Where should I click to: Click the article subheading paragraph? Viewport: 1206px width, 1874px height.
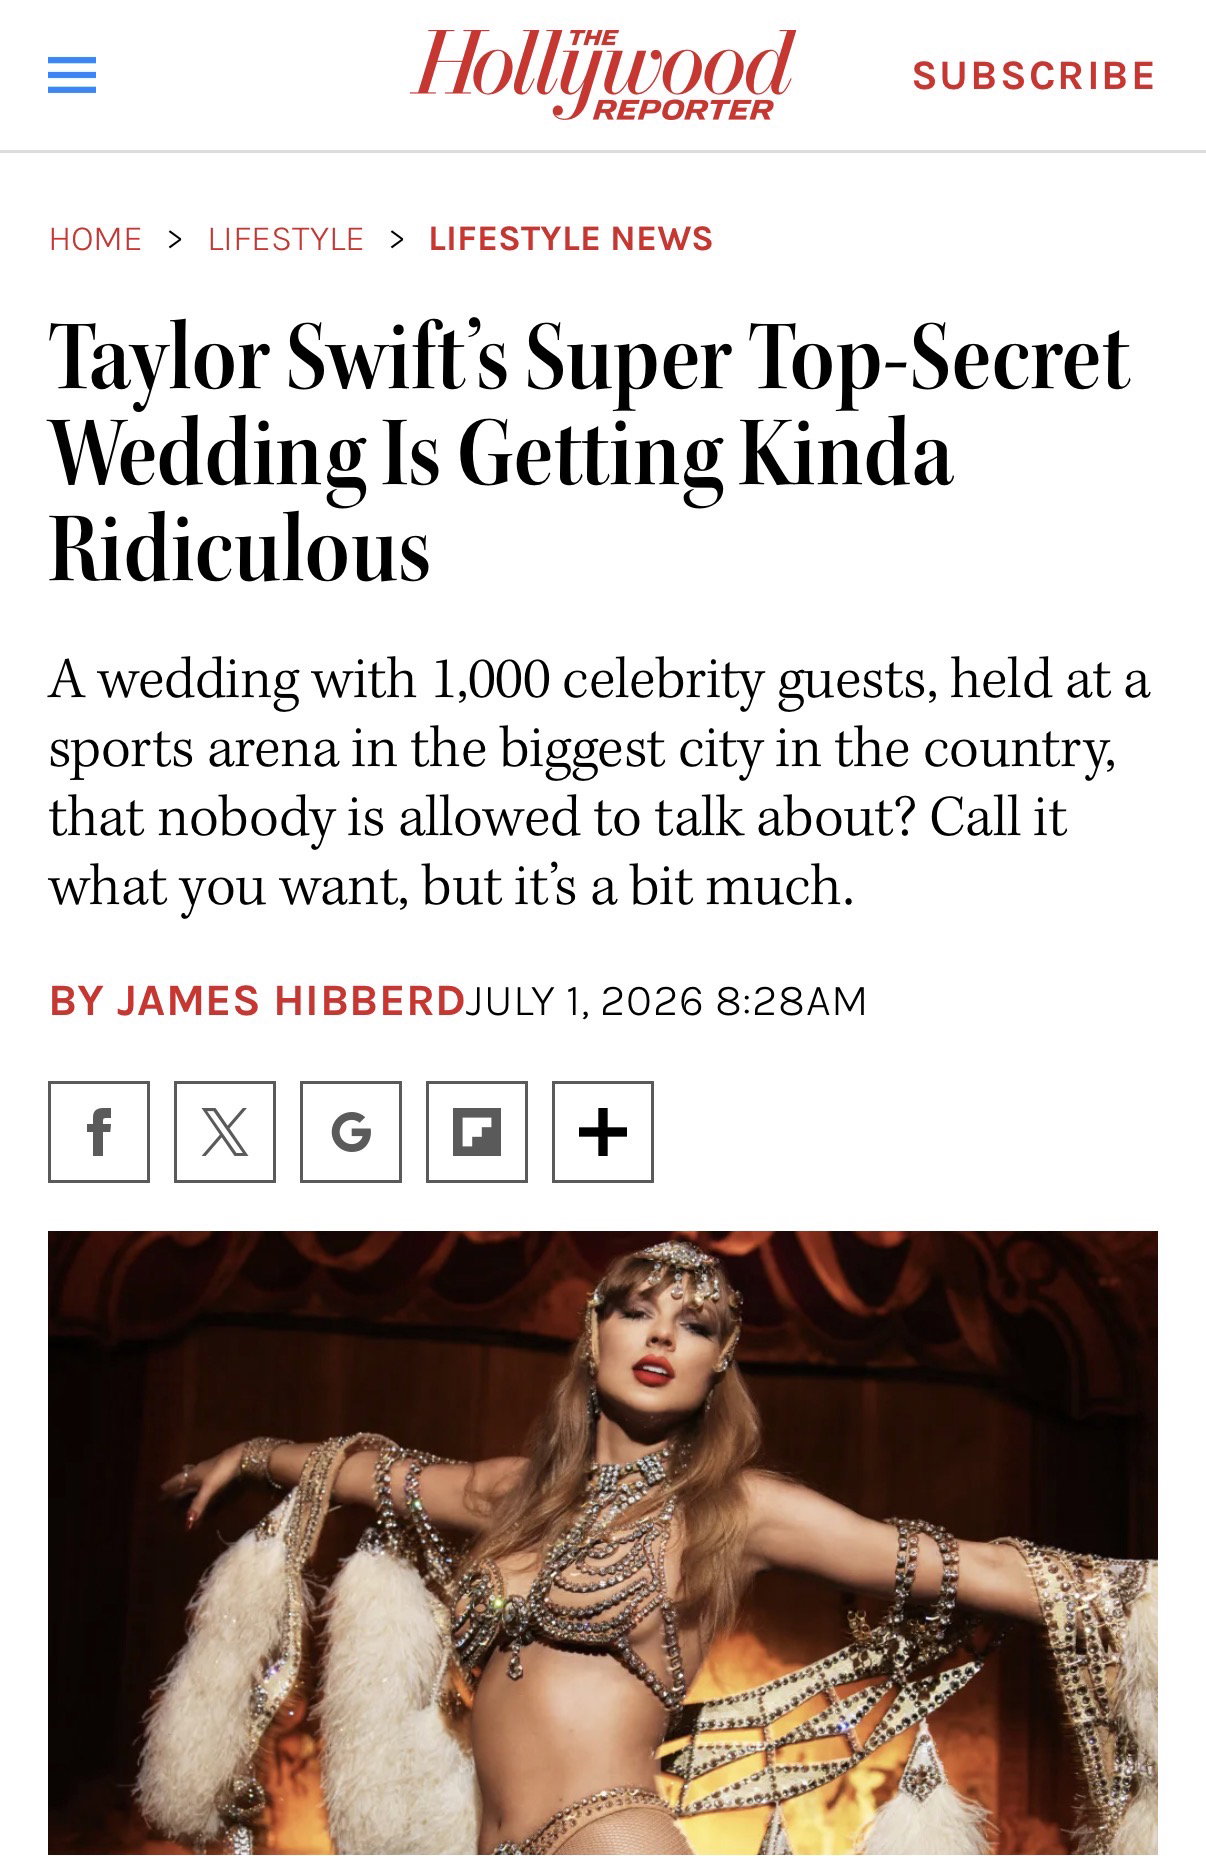[600, 782]
